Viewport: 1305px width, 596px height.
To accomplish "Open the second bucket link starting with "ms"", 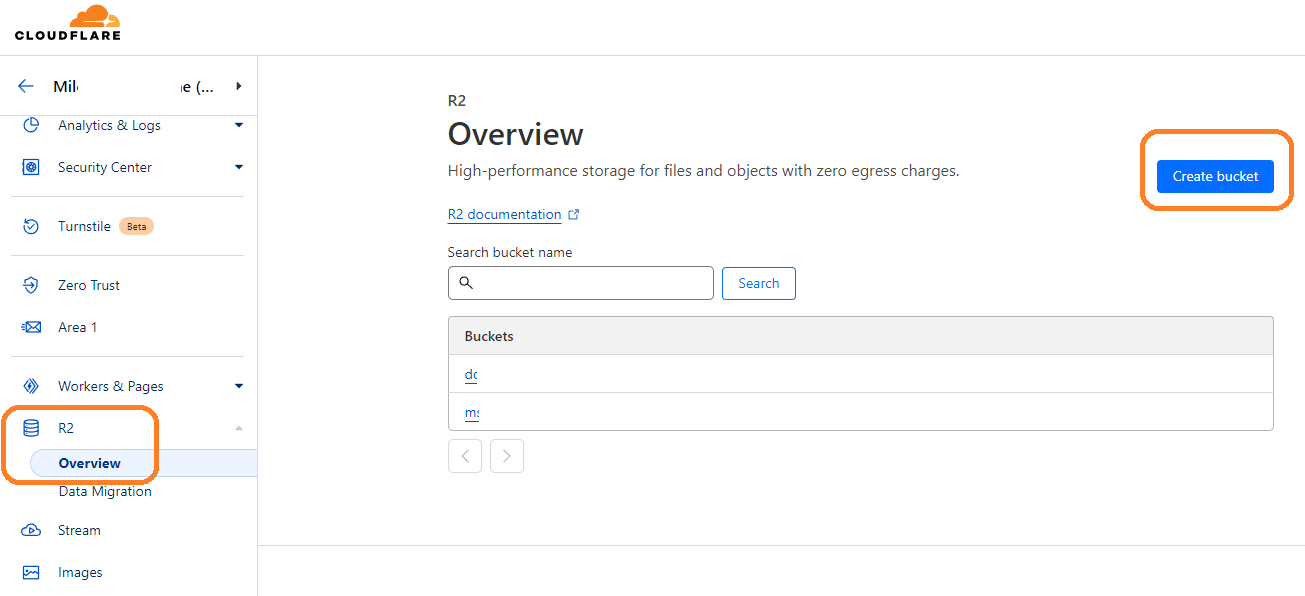I will point(472,412).
